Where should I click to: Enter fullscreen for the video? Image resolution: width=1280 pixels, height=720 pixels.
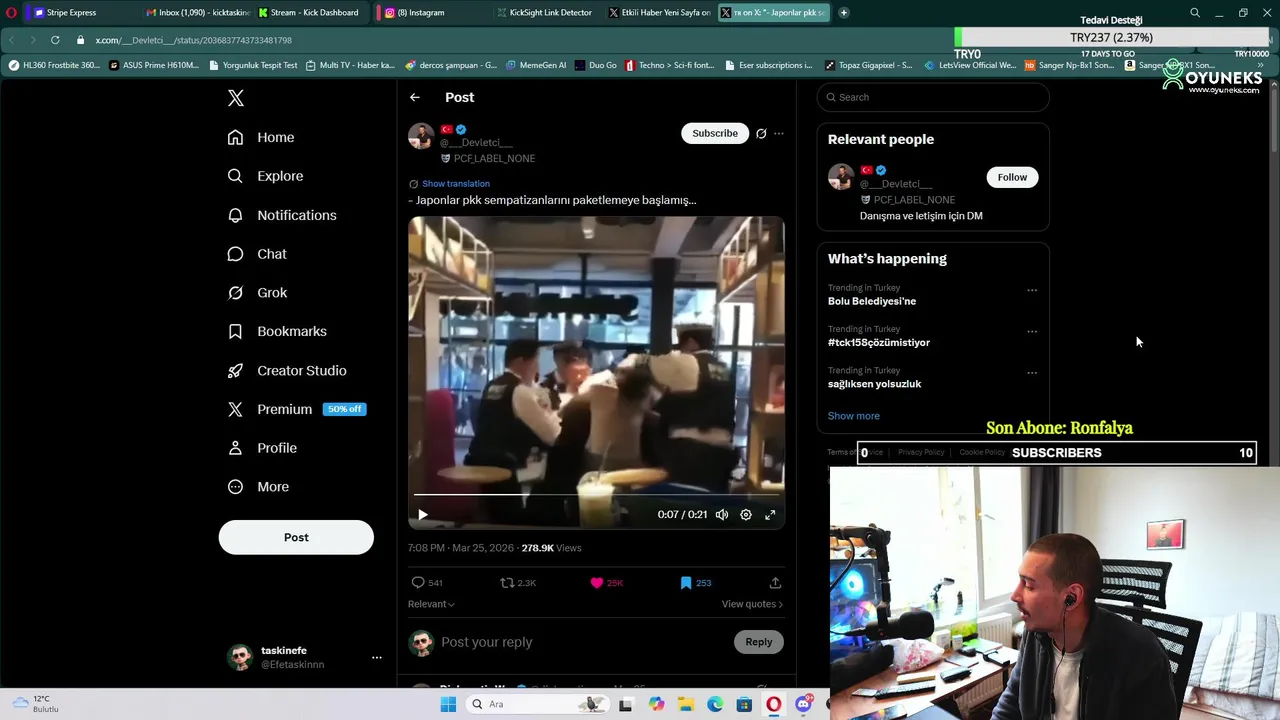click(770, 515)
